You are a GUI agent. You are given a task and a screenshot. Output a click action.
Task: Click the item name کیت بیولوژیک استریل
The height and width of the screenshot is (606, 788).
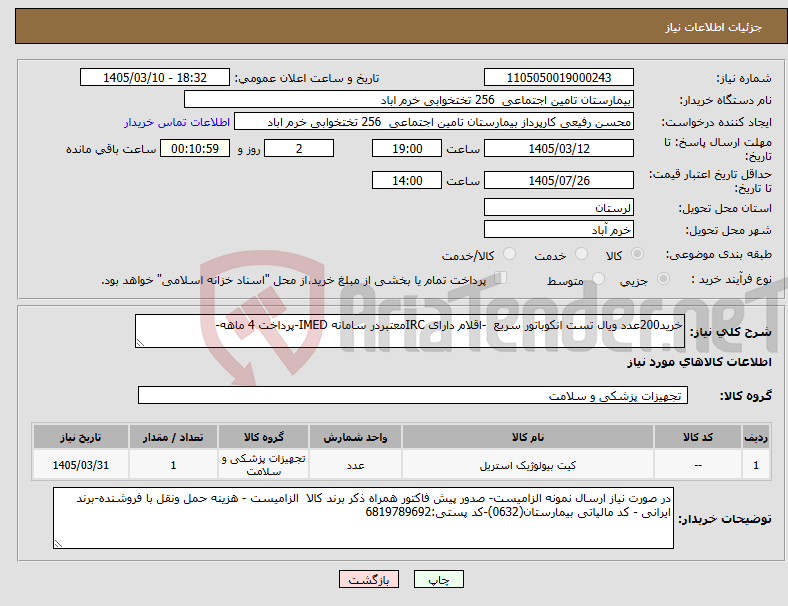pos(528,465)
